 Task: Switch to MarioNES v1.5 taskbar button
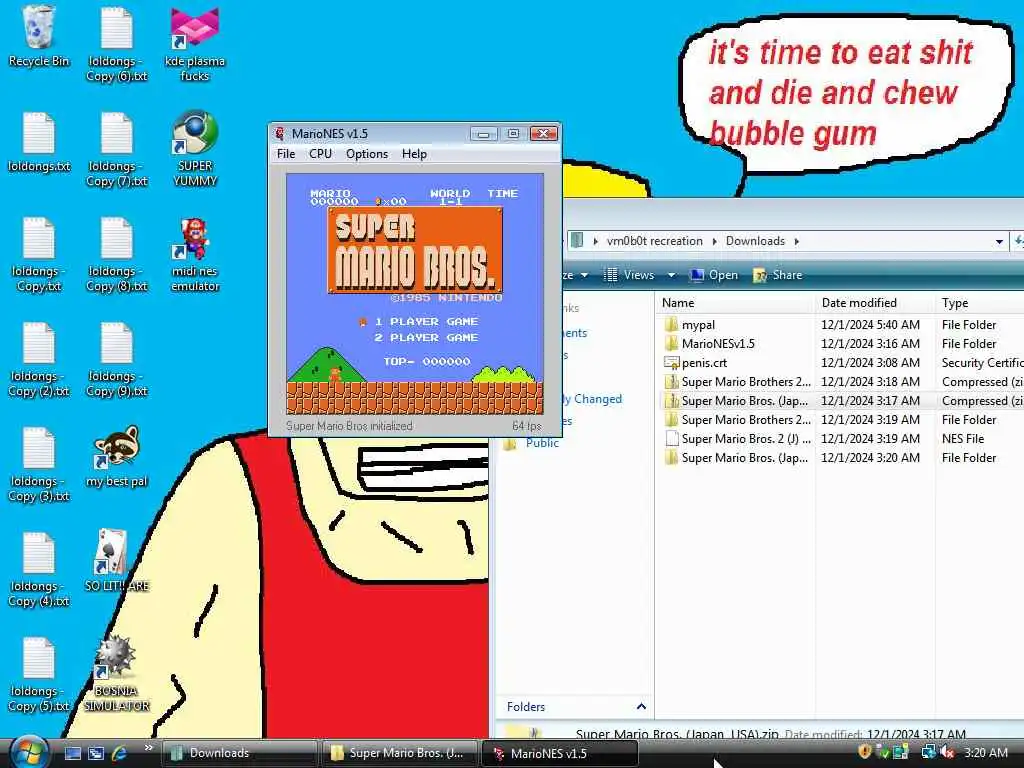pyautogui.click(x=559, y=753)
